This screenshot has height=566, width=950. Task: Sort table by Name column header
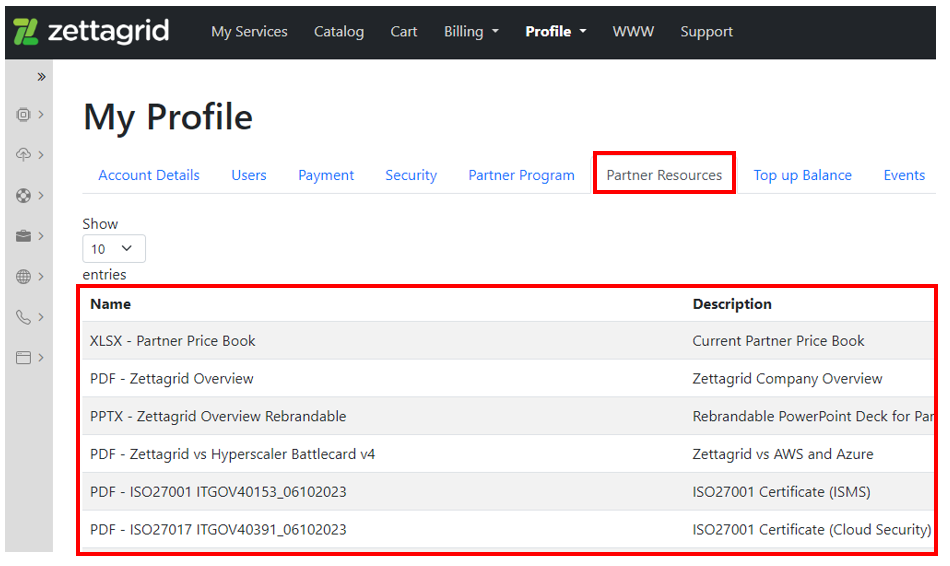[110, 304]
